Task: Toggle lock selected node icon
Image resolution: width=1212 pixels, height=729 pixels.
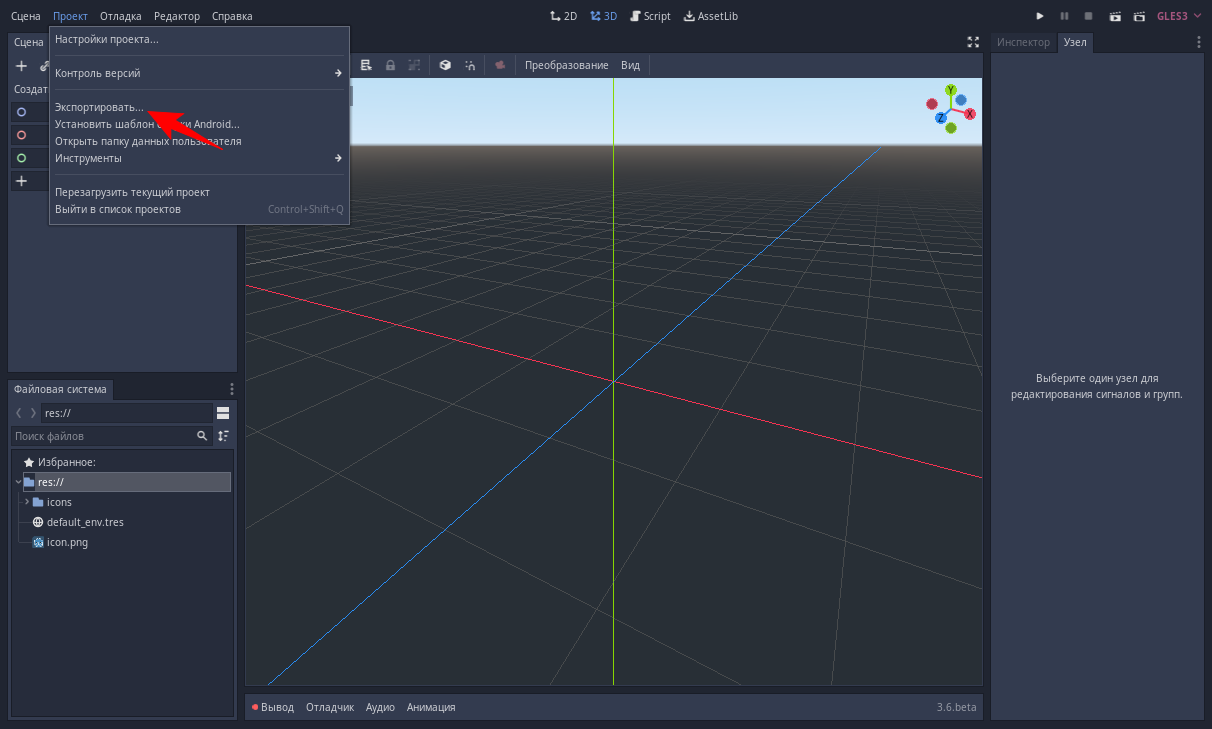Action: 390,65
